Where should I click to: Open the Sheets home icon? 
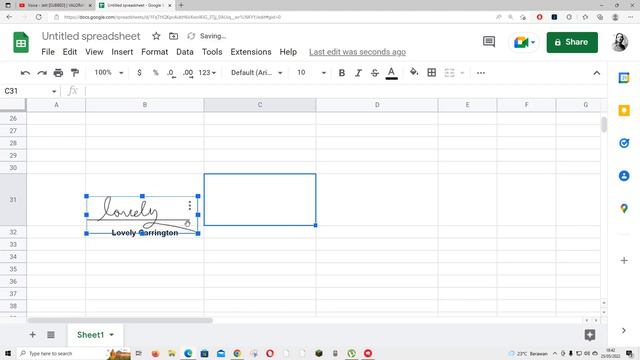coord(21,42)
